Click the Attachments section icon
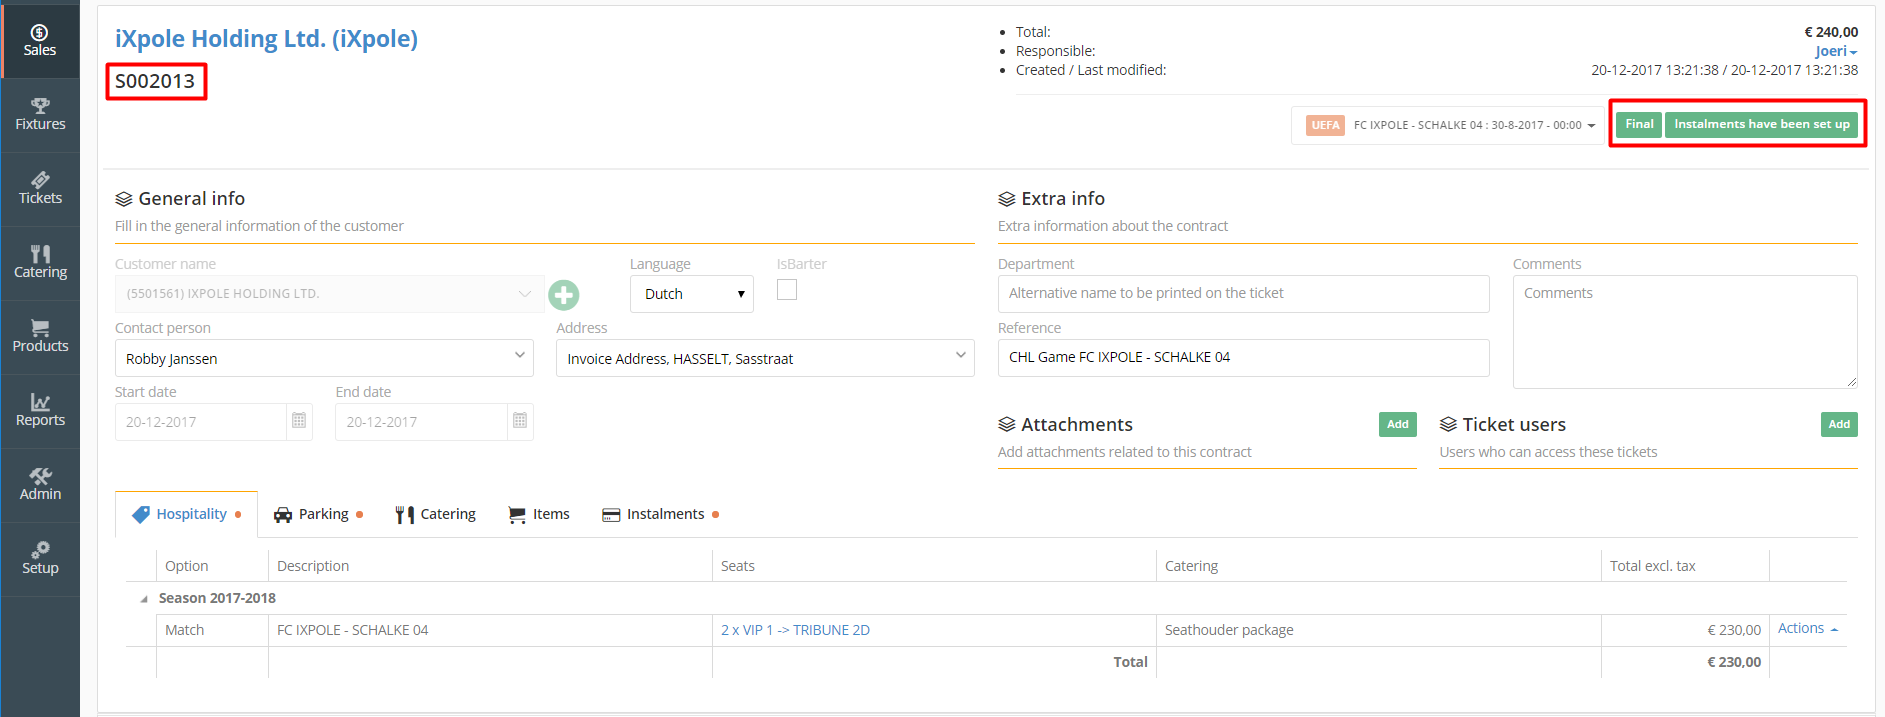 1007,425
